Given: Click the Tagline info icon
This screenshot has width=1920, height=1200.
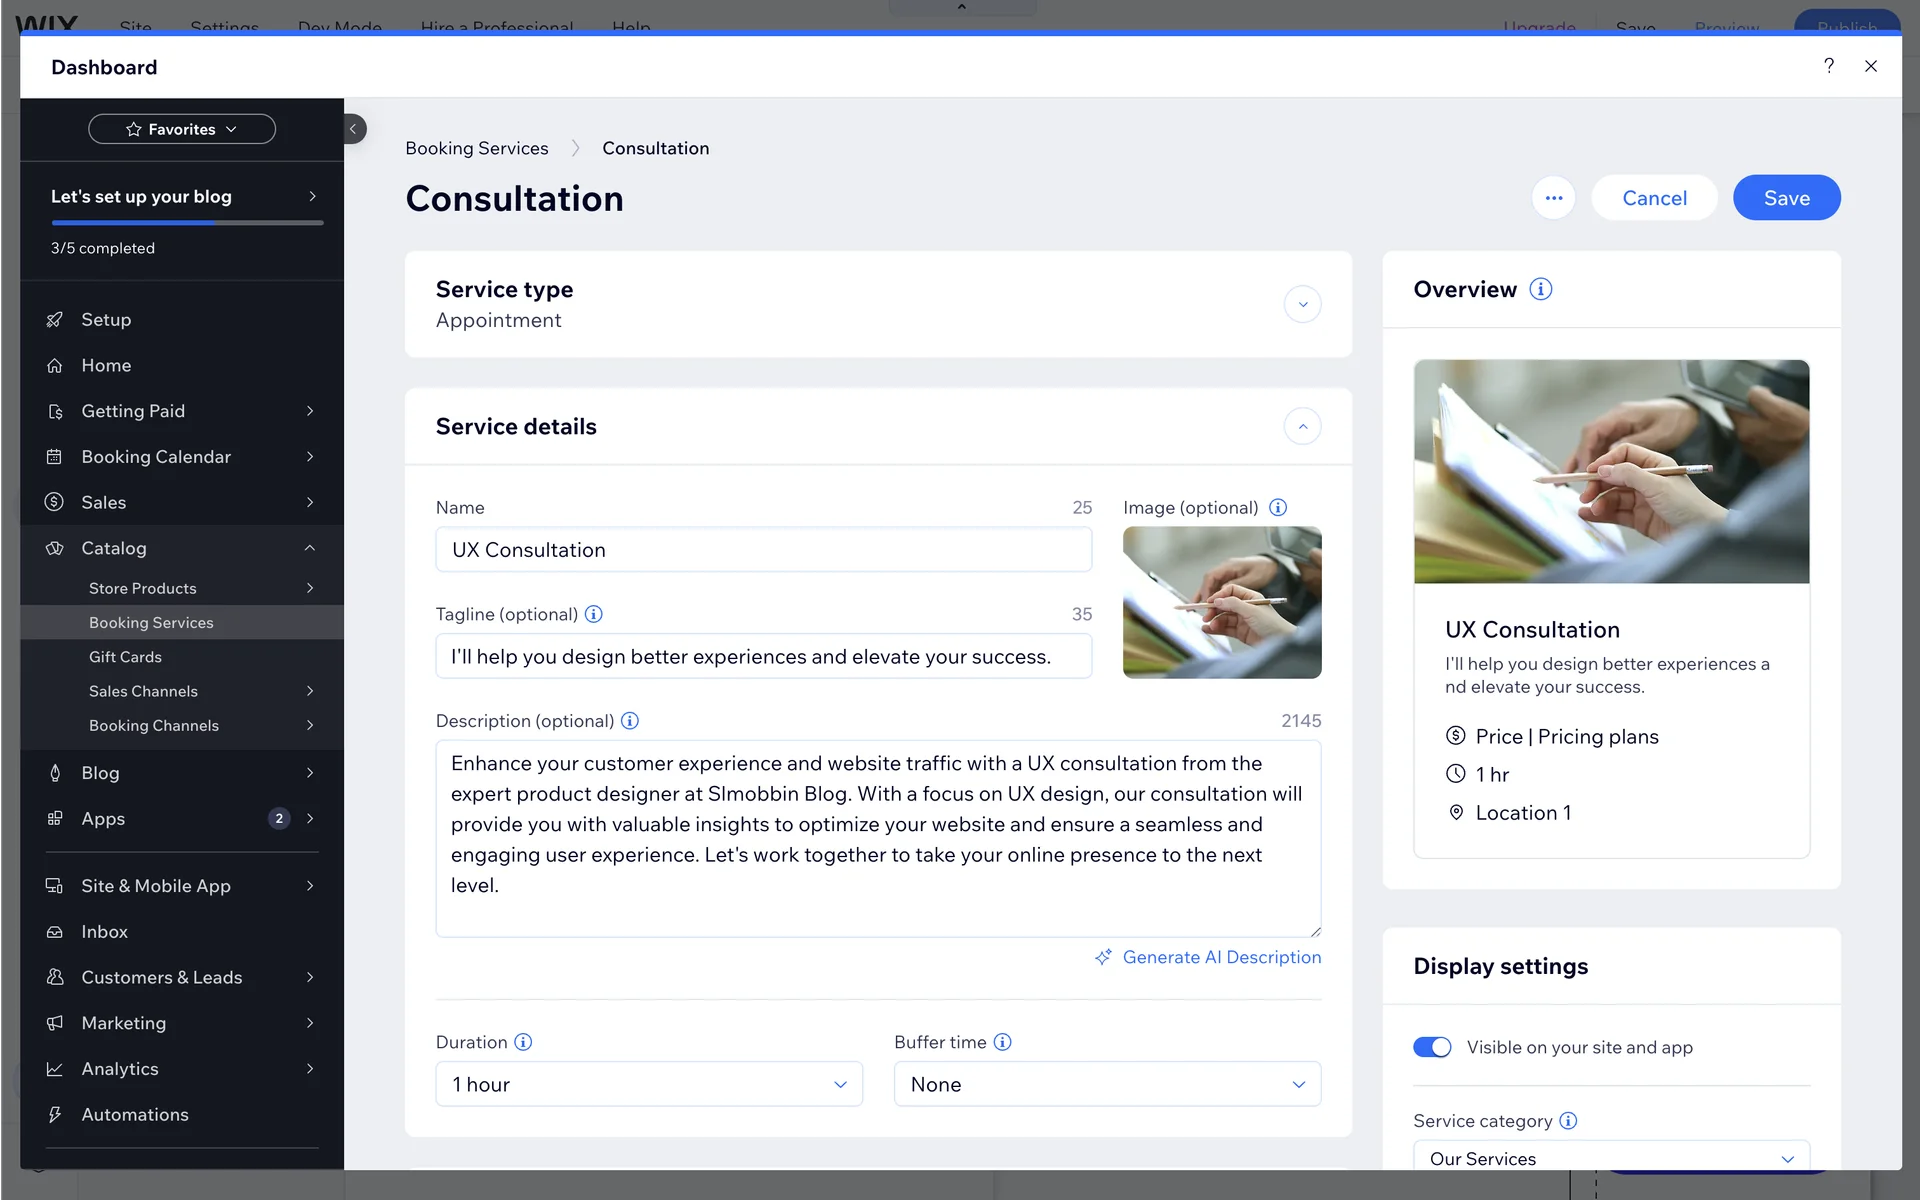Looking at the screenshot, I should click(x=593, y=614).
